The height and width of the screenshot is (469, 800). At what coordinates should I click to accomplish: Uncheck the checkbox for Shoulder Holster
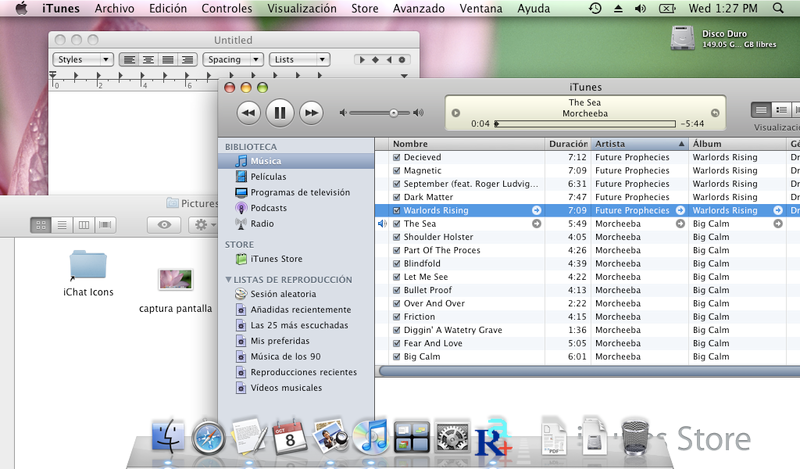397,237
